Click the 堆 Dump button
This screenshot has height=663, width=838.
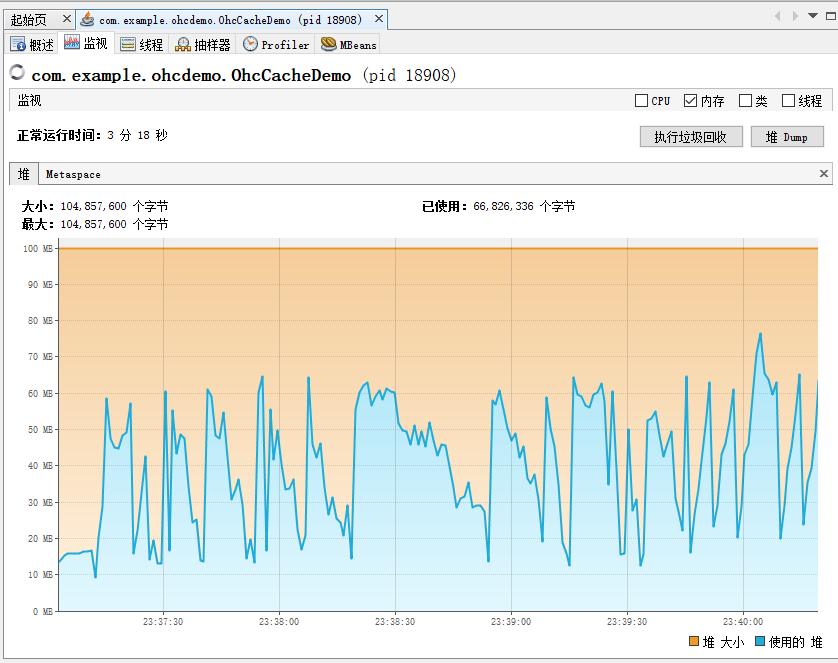click(787, 136)
